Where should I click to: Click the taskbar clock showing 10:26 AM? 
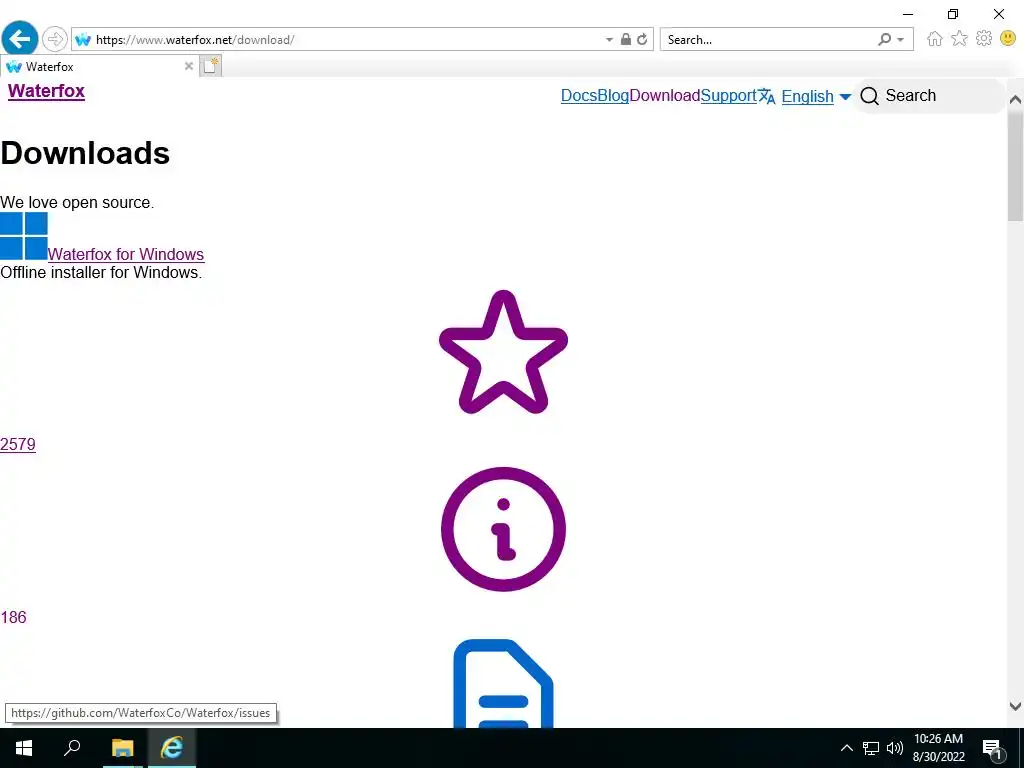(938, 748)
